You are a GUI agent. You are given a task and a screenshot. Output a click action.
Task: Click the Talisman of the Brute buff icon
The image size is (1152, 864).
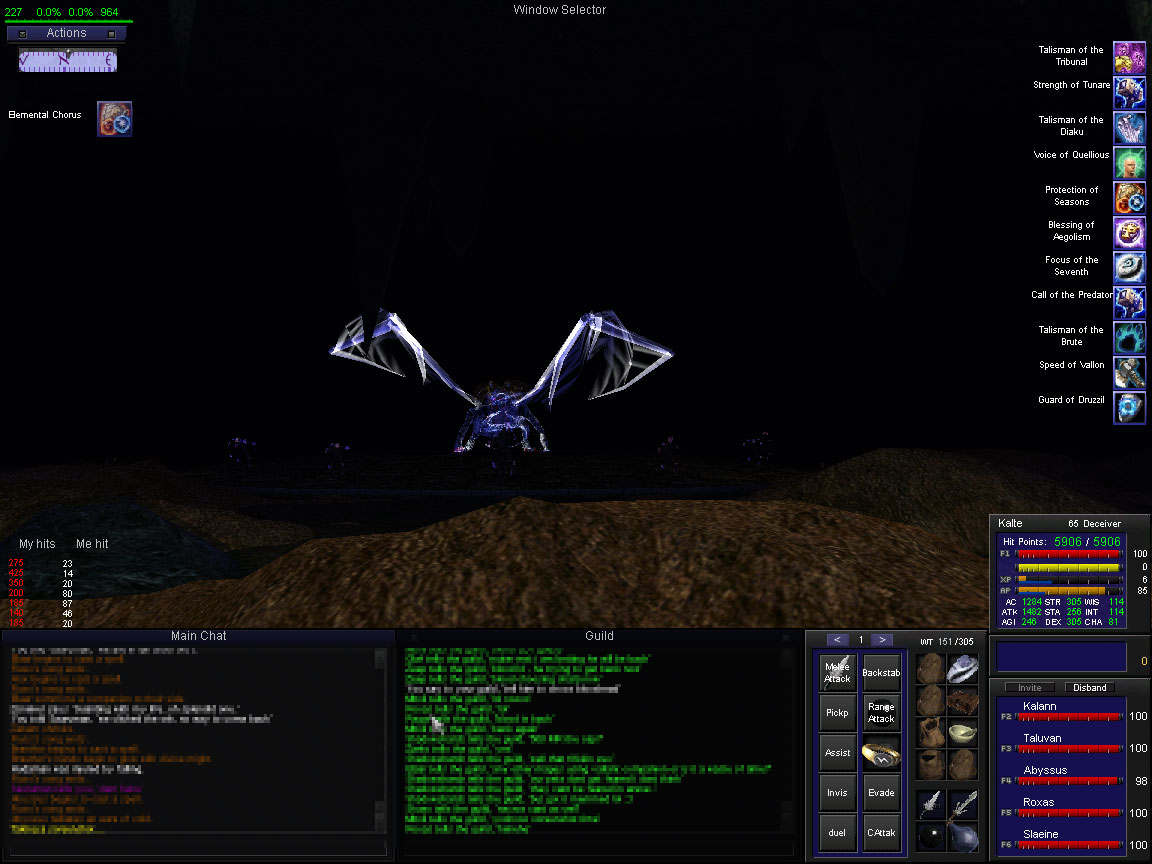(x=1129, y=337)
